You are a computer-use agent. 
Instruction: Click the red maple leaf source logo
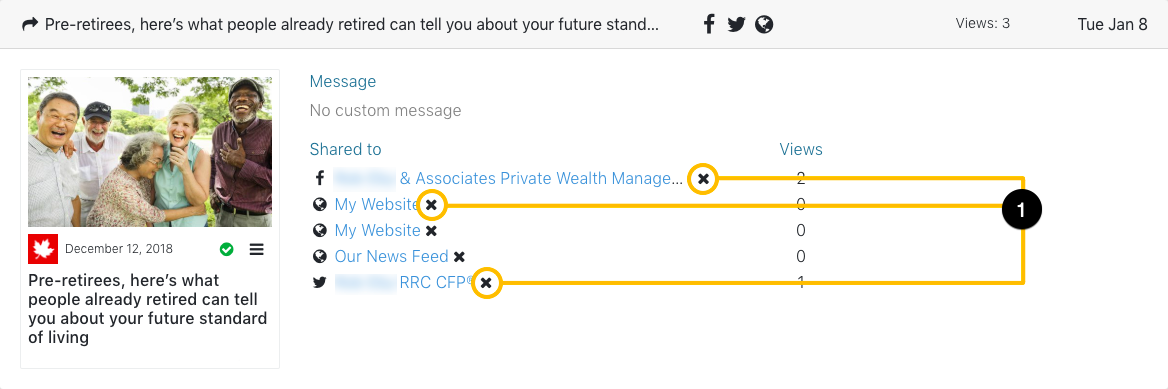(43, 249)
